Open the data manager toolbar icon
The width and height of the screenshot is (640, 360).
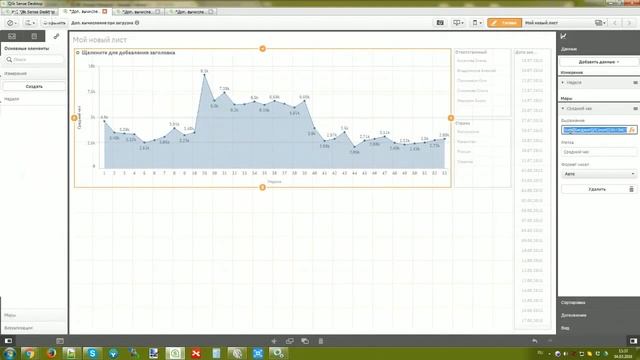click(x=440, y=23)
